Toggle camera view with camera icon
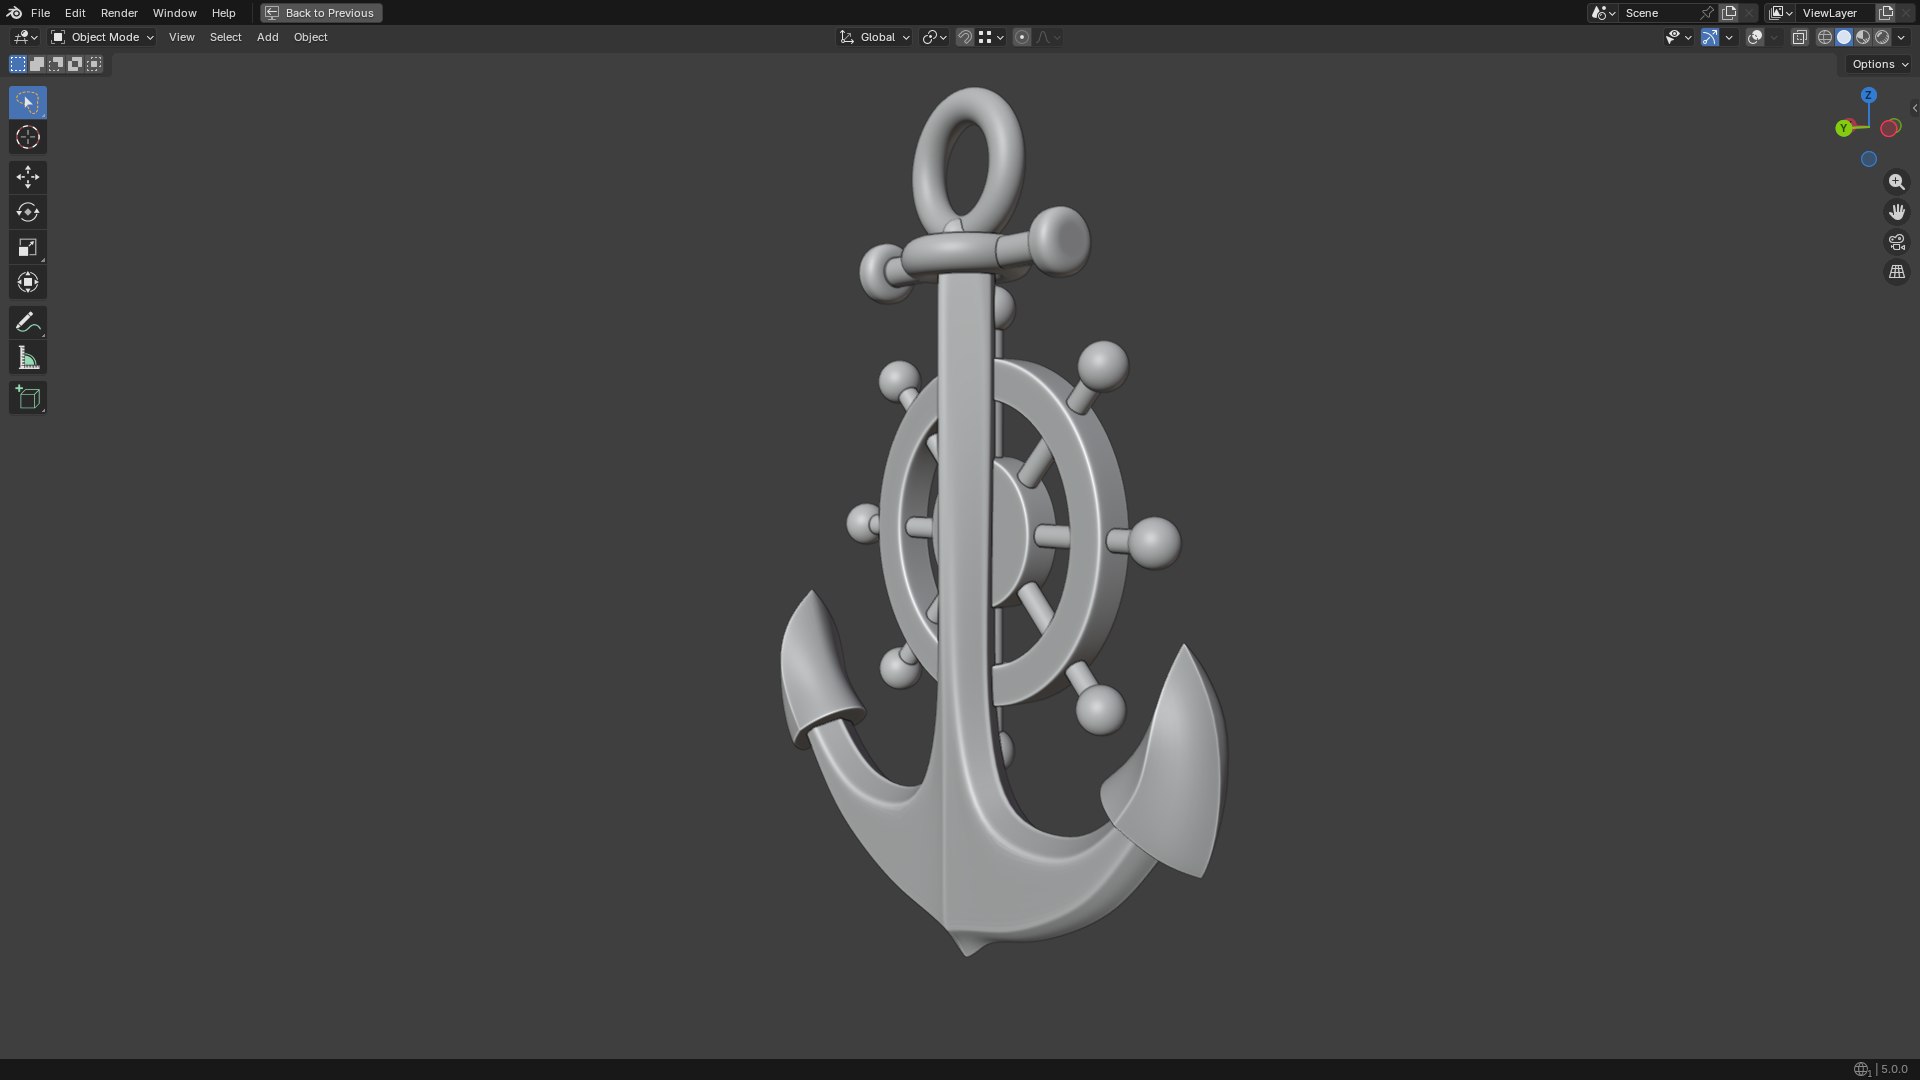The height and width of the screenshot is (1080, 1920). 1896,242
